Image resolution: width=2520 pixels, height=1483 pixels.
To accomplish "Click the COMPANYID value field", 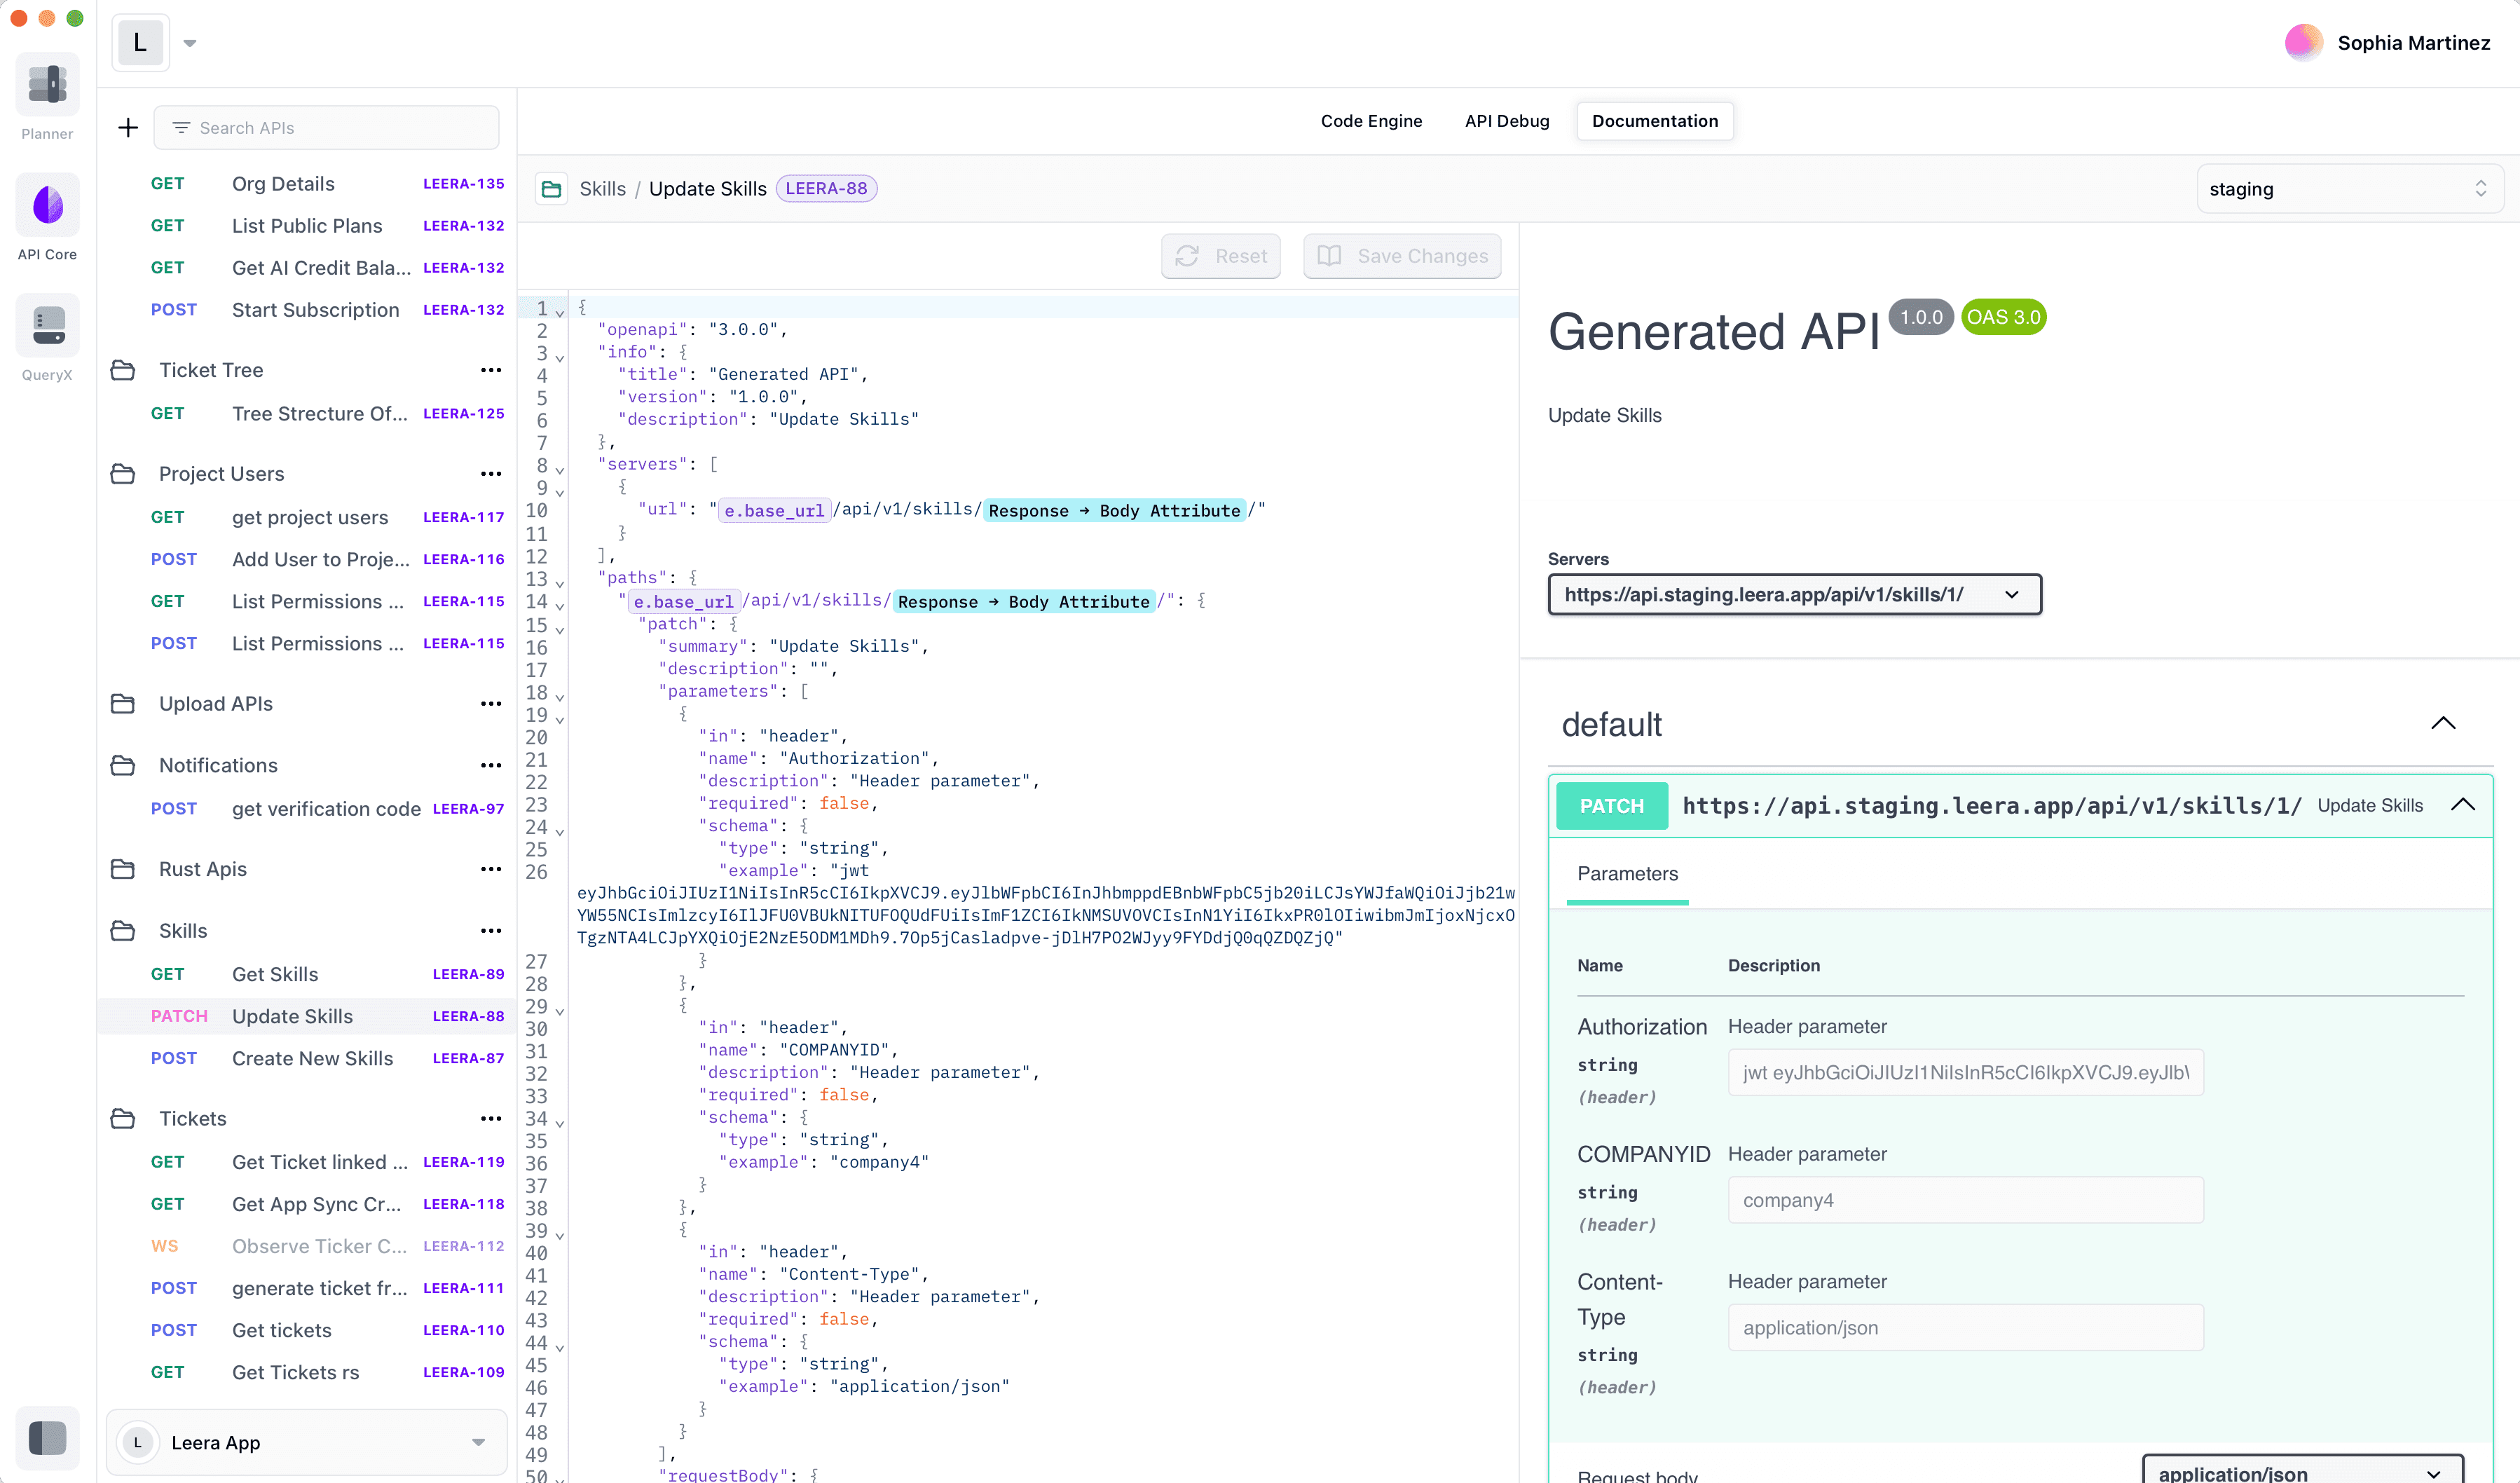I will coord(1965,1200).
